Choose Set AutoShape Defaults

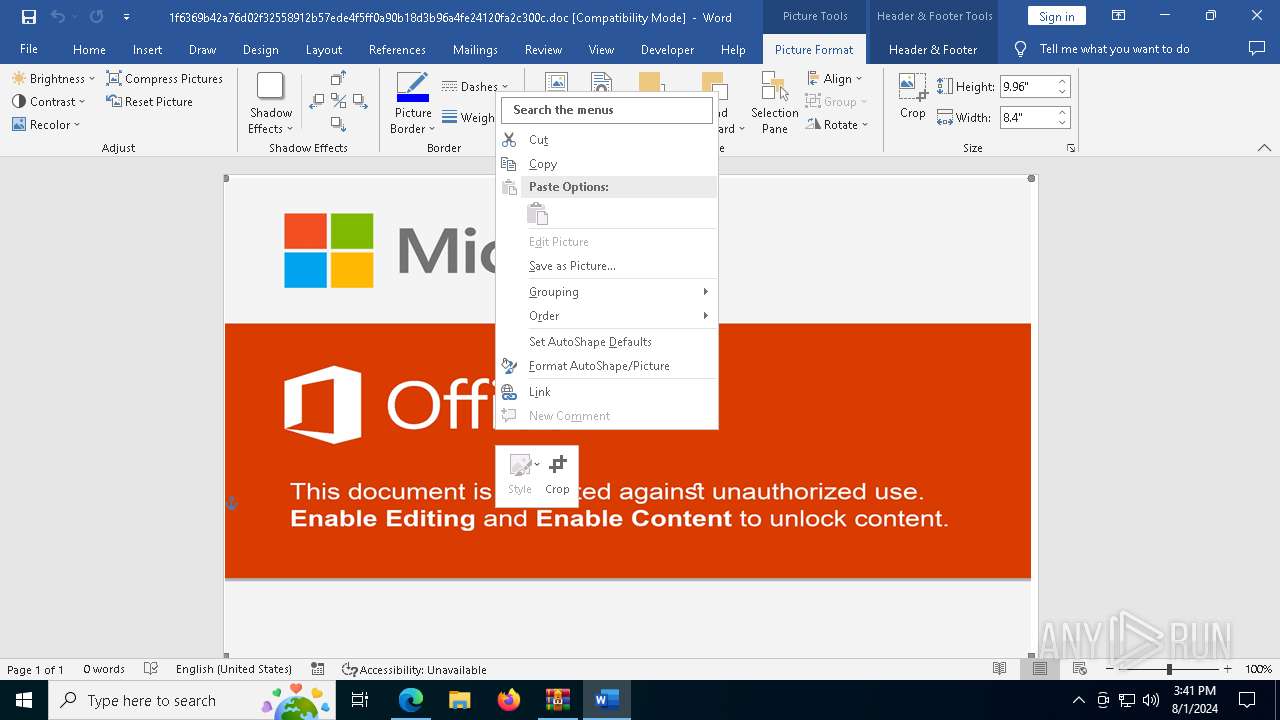point(608,342)
